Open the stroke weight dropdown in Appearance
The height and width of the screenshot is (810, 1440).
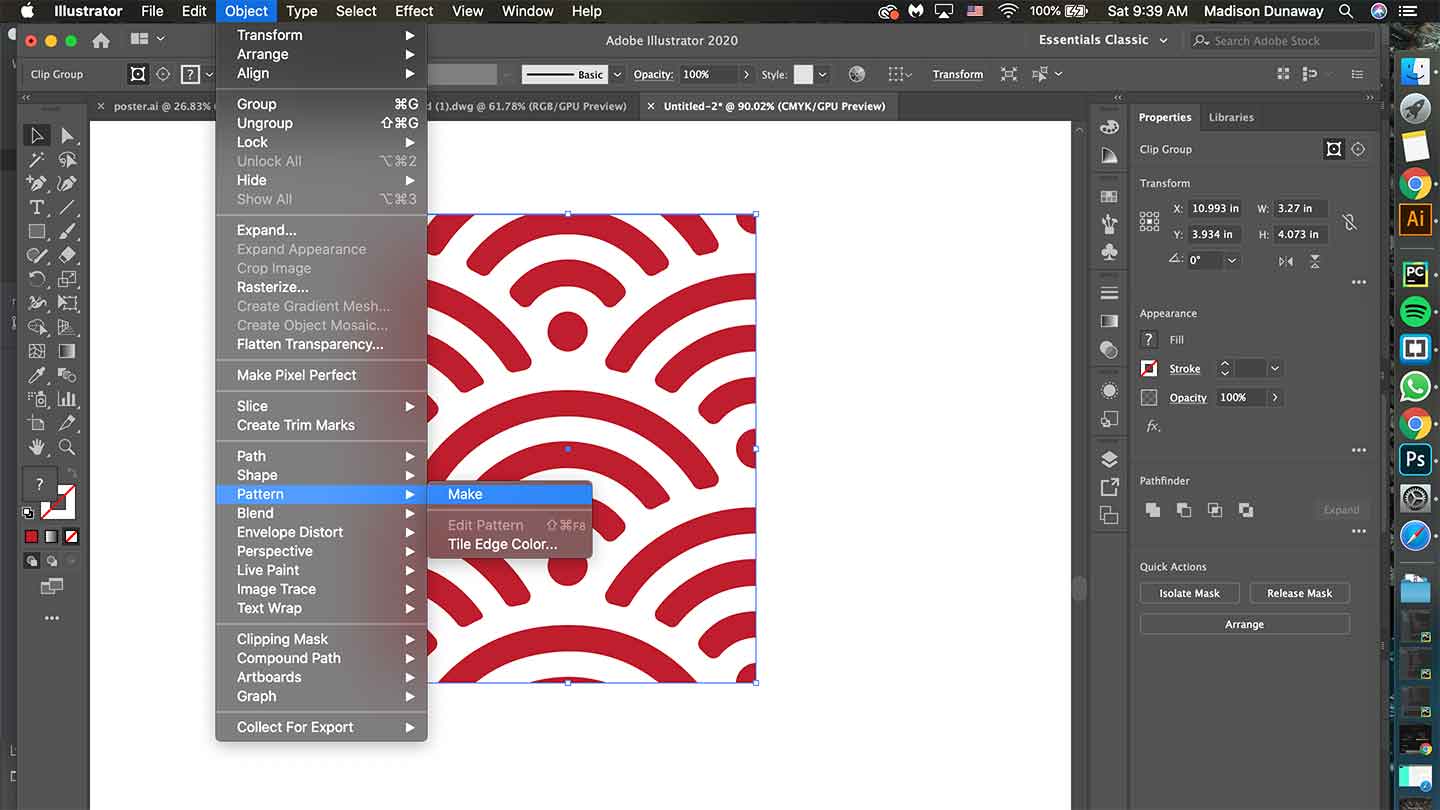click(x=1275, y=369)
